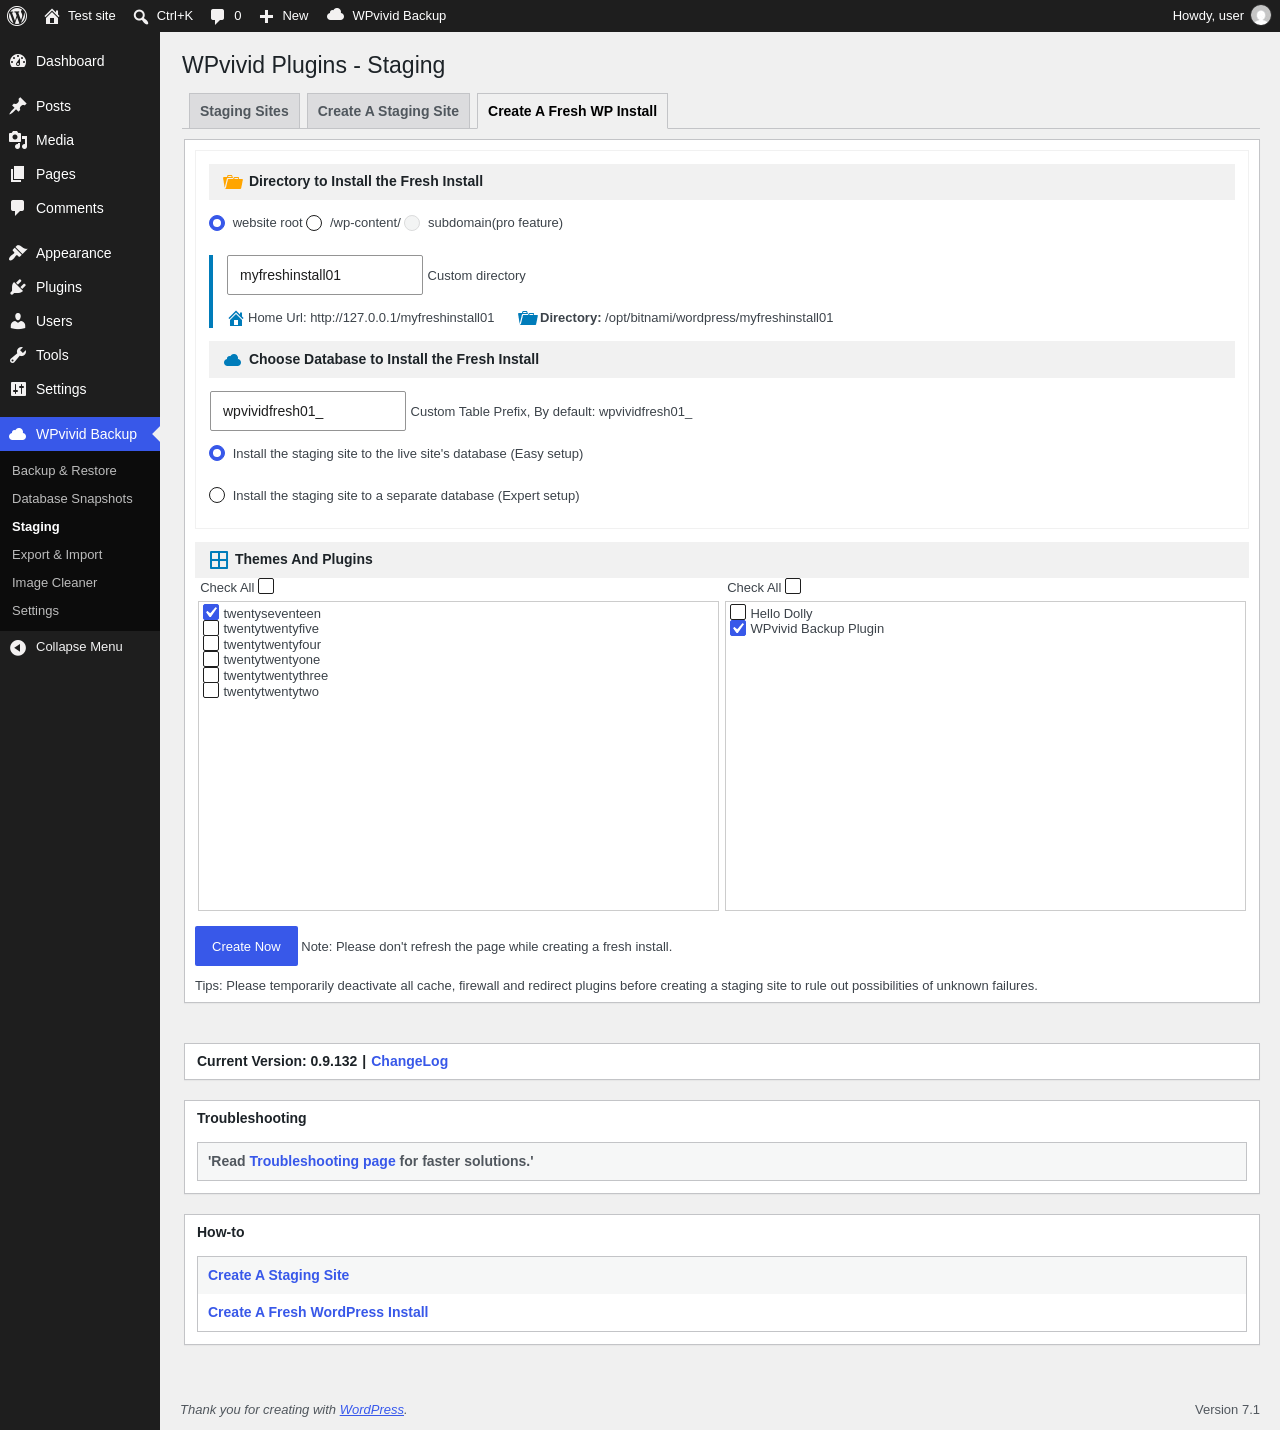The image size is (1280, 1430).
Task: Open comments bubble icon in admin bar
Action: coord(218,16)
